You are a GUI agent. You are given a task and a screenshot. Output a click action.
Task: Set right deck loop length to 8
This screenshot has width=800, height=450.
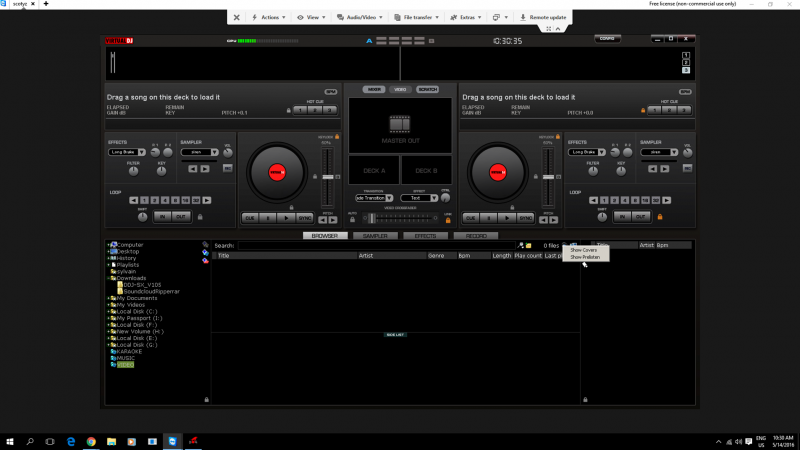(635, 201)
